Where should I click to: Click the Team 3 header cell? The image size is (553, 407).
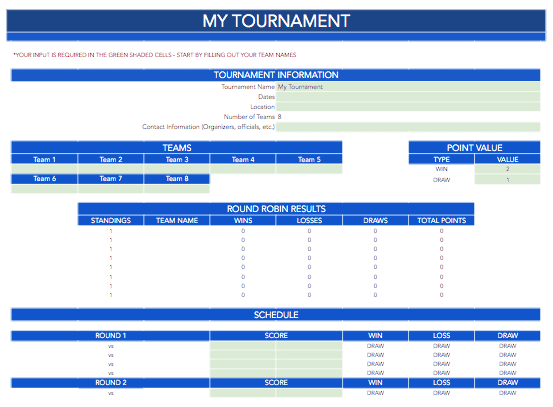[x=177, y=159]
